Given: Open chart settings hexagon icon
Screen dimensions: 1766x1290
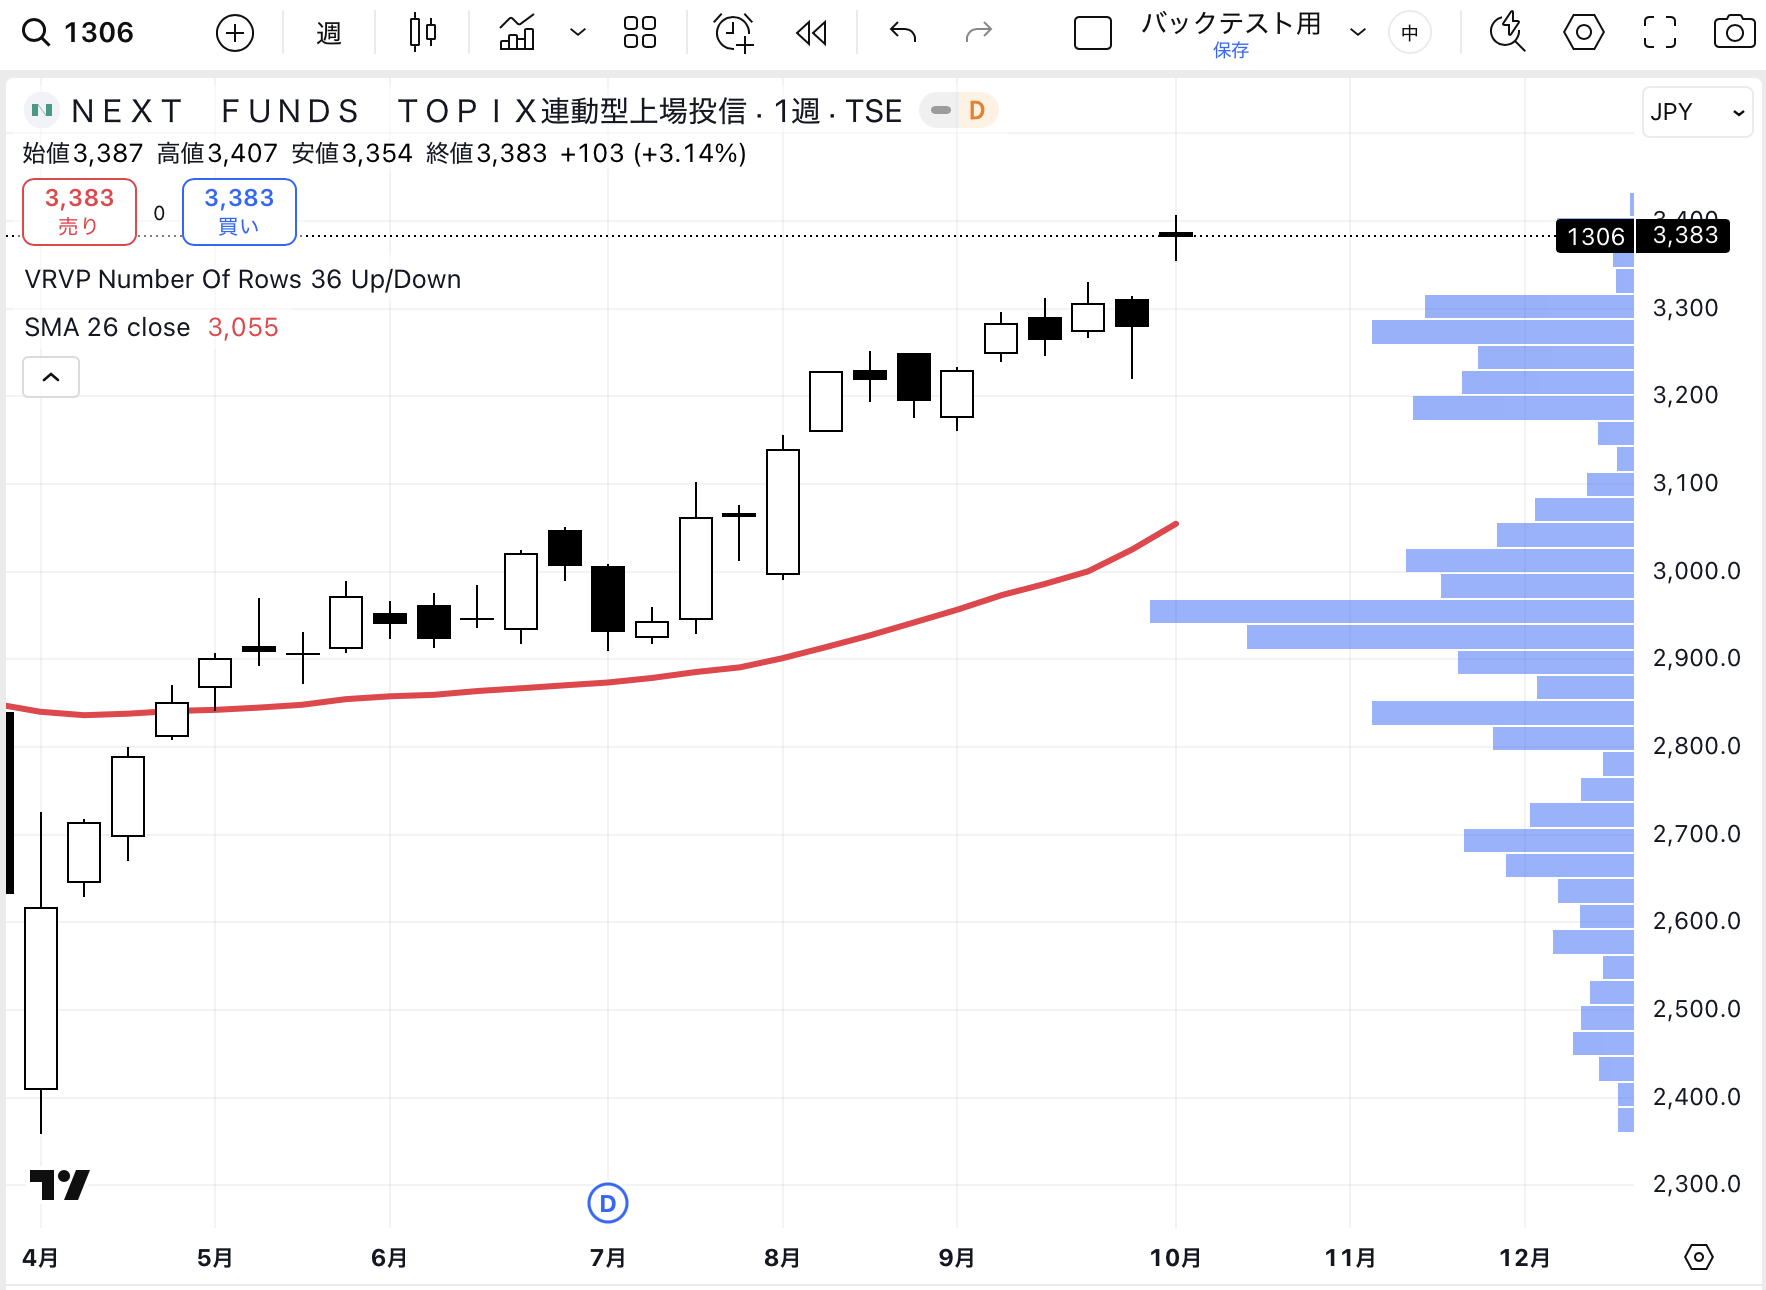Looking at the screenshot, I should [x=1583, y=33].
